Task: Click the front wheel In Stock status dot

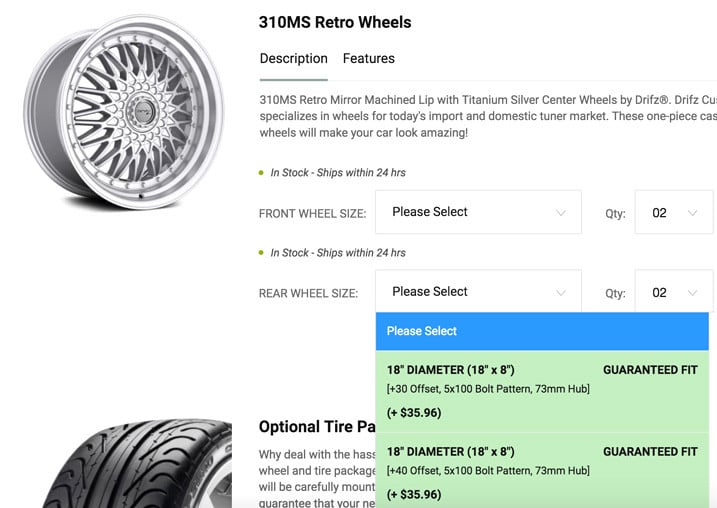Action: (x=261, y=173)
